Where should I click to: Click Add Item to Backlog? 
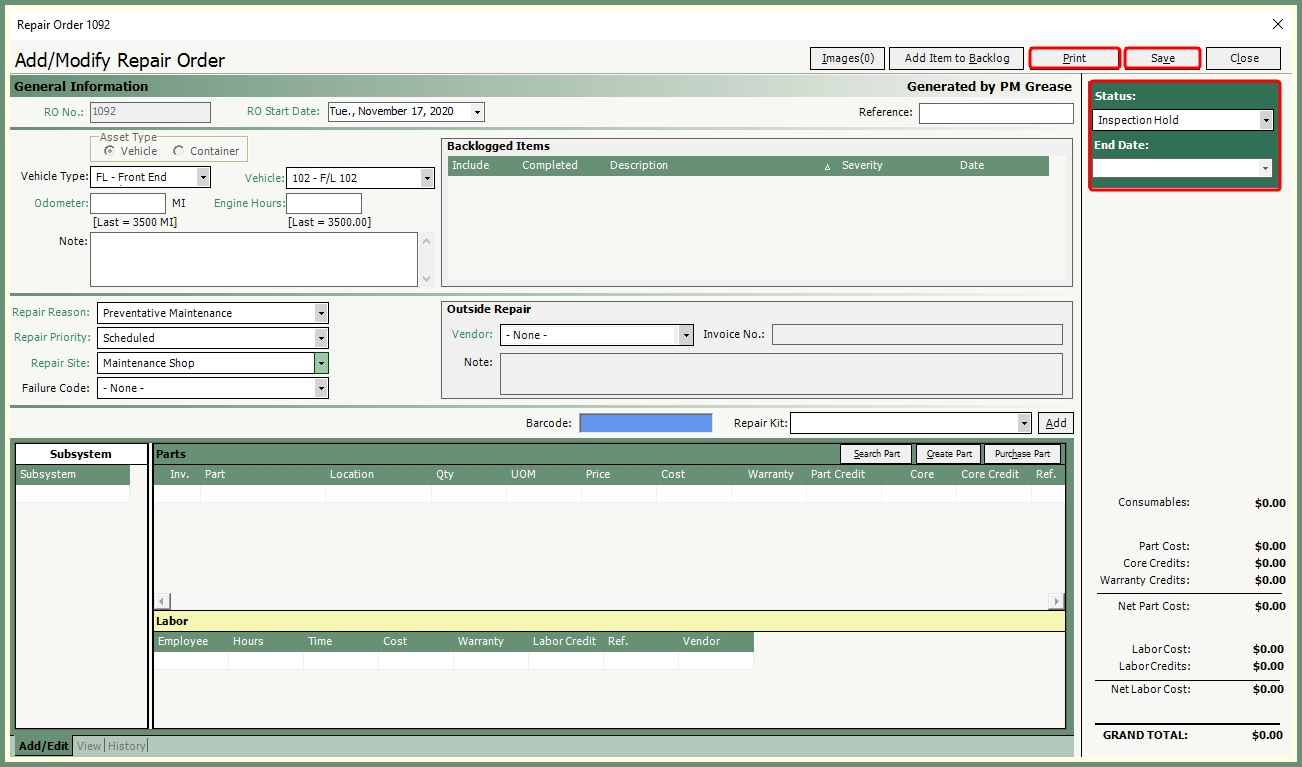957,58
